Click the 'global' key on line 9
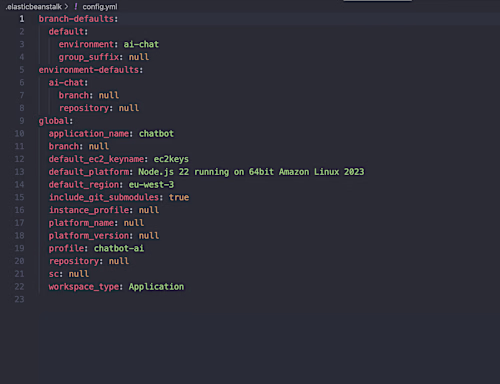The width and height of the screenshot is (500, 384). click(54, 121)
